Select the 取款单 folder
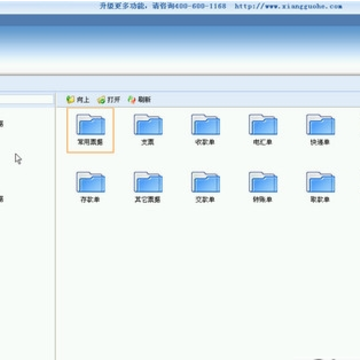 pyautogui.click(x=320, y=187)
